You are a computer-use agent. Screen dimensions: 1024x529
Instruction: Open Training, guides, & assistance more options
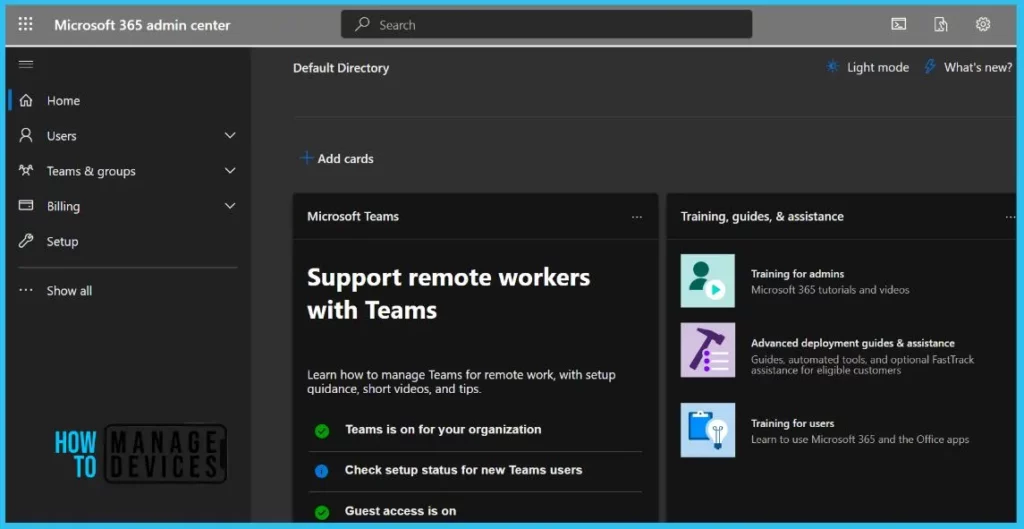(1010, 217)
